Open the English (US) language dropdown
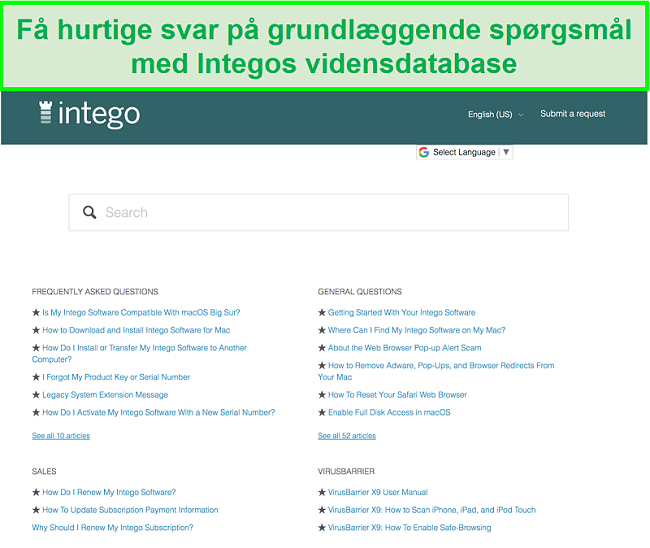The width and height of the screenshot is (650, 548). pos(495,114)
